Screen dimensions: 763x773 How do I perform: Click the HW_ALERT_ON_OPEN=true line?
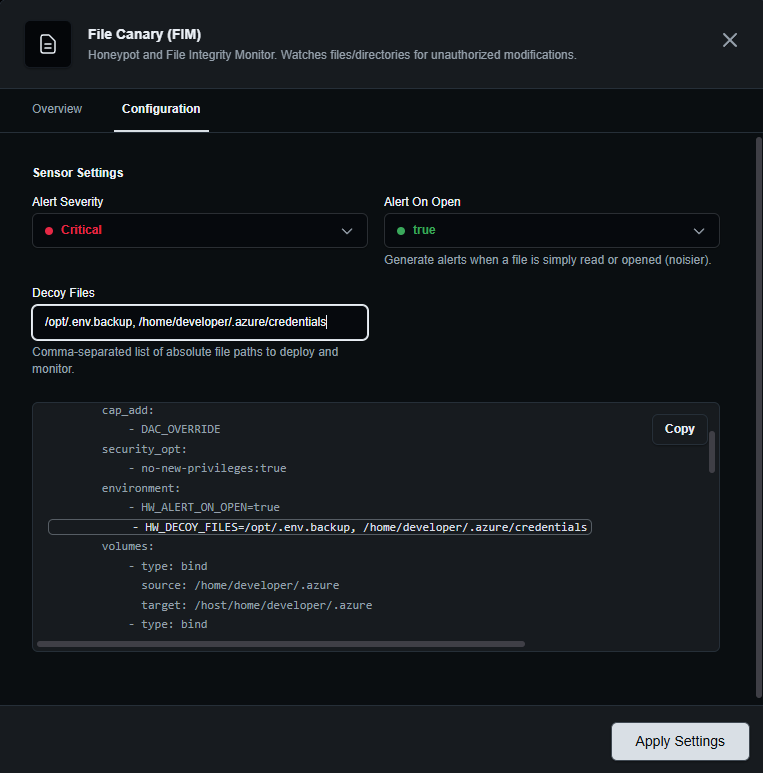[x=204, y=507]
